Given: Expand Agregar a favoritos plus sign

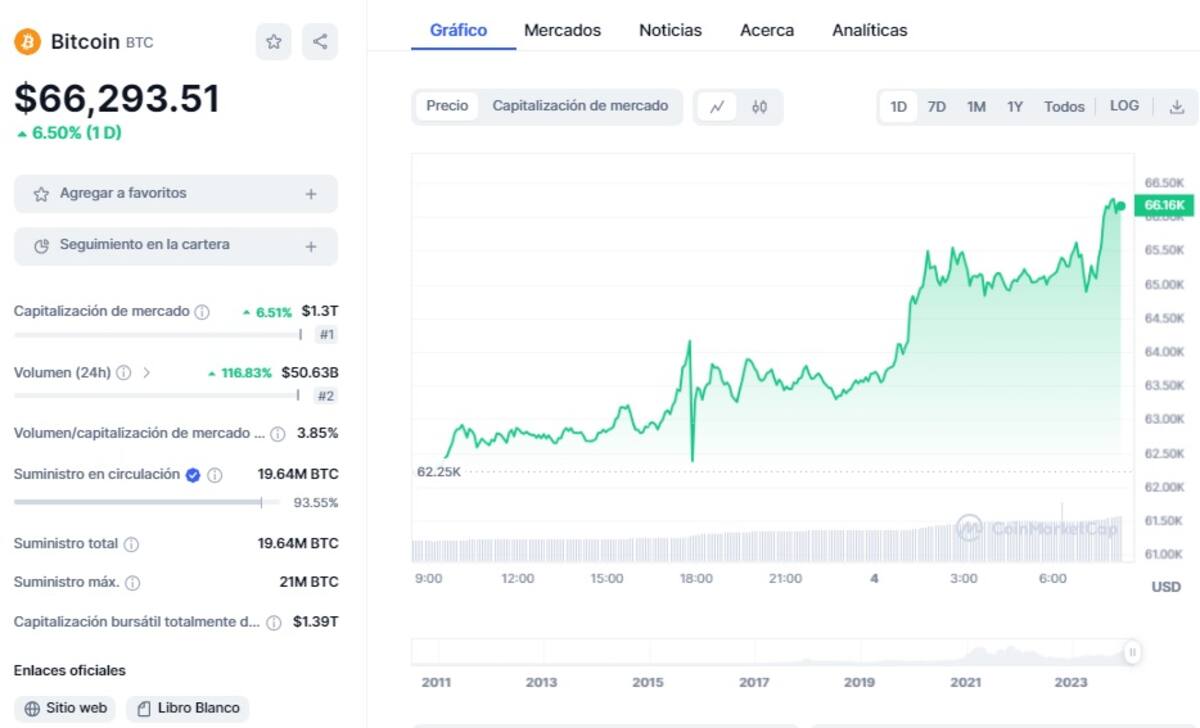Looking at the screenshot, I should (x=311, y=194).
